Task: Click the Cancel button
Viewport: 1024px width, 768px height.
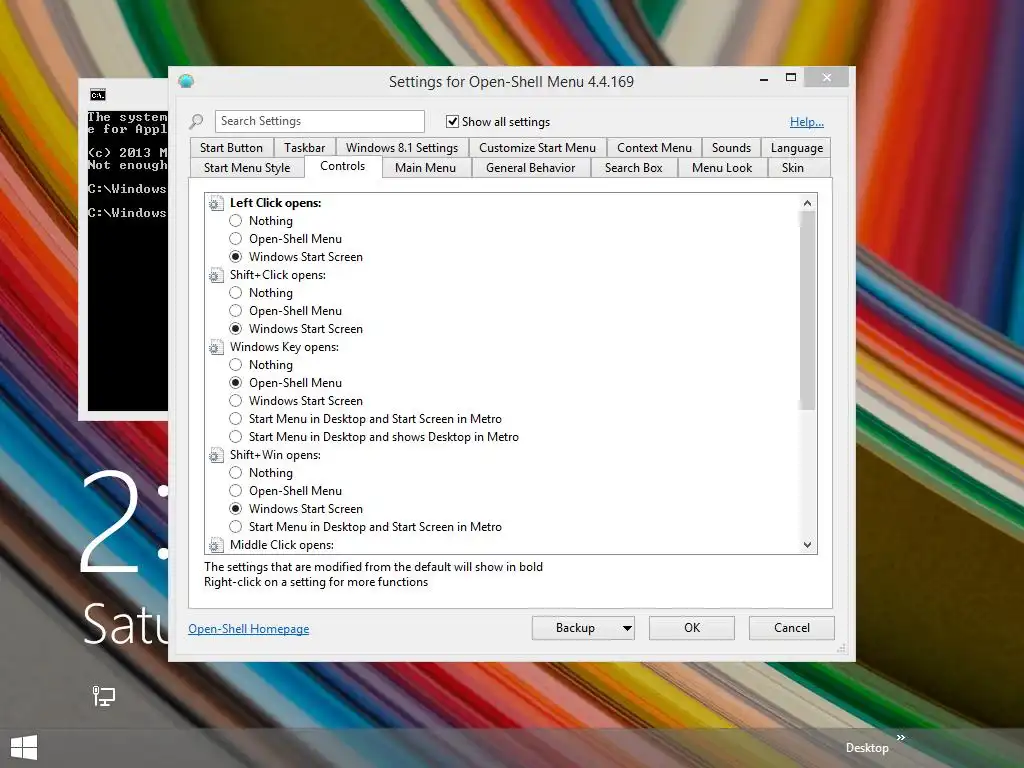Action: click(x=792, y=628)
